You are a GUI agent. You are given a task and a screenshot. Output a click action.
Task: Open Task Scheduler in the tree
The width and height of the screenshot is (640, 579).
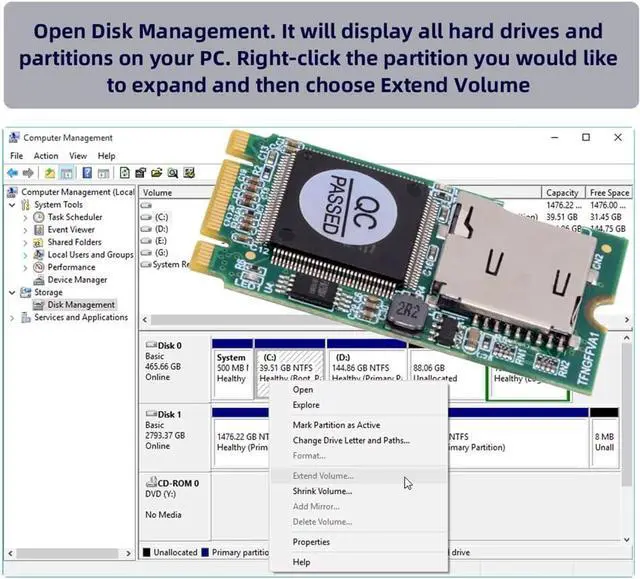(x=74, y=217)
